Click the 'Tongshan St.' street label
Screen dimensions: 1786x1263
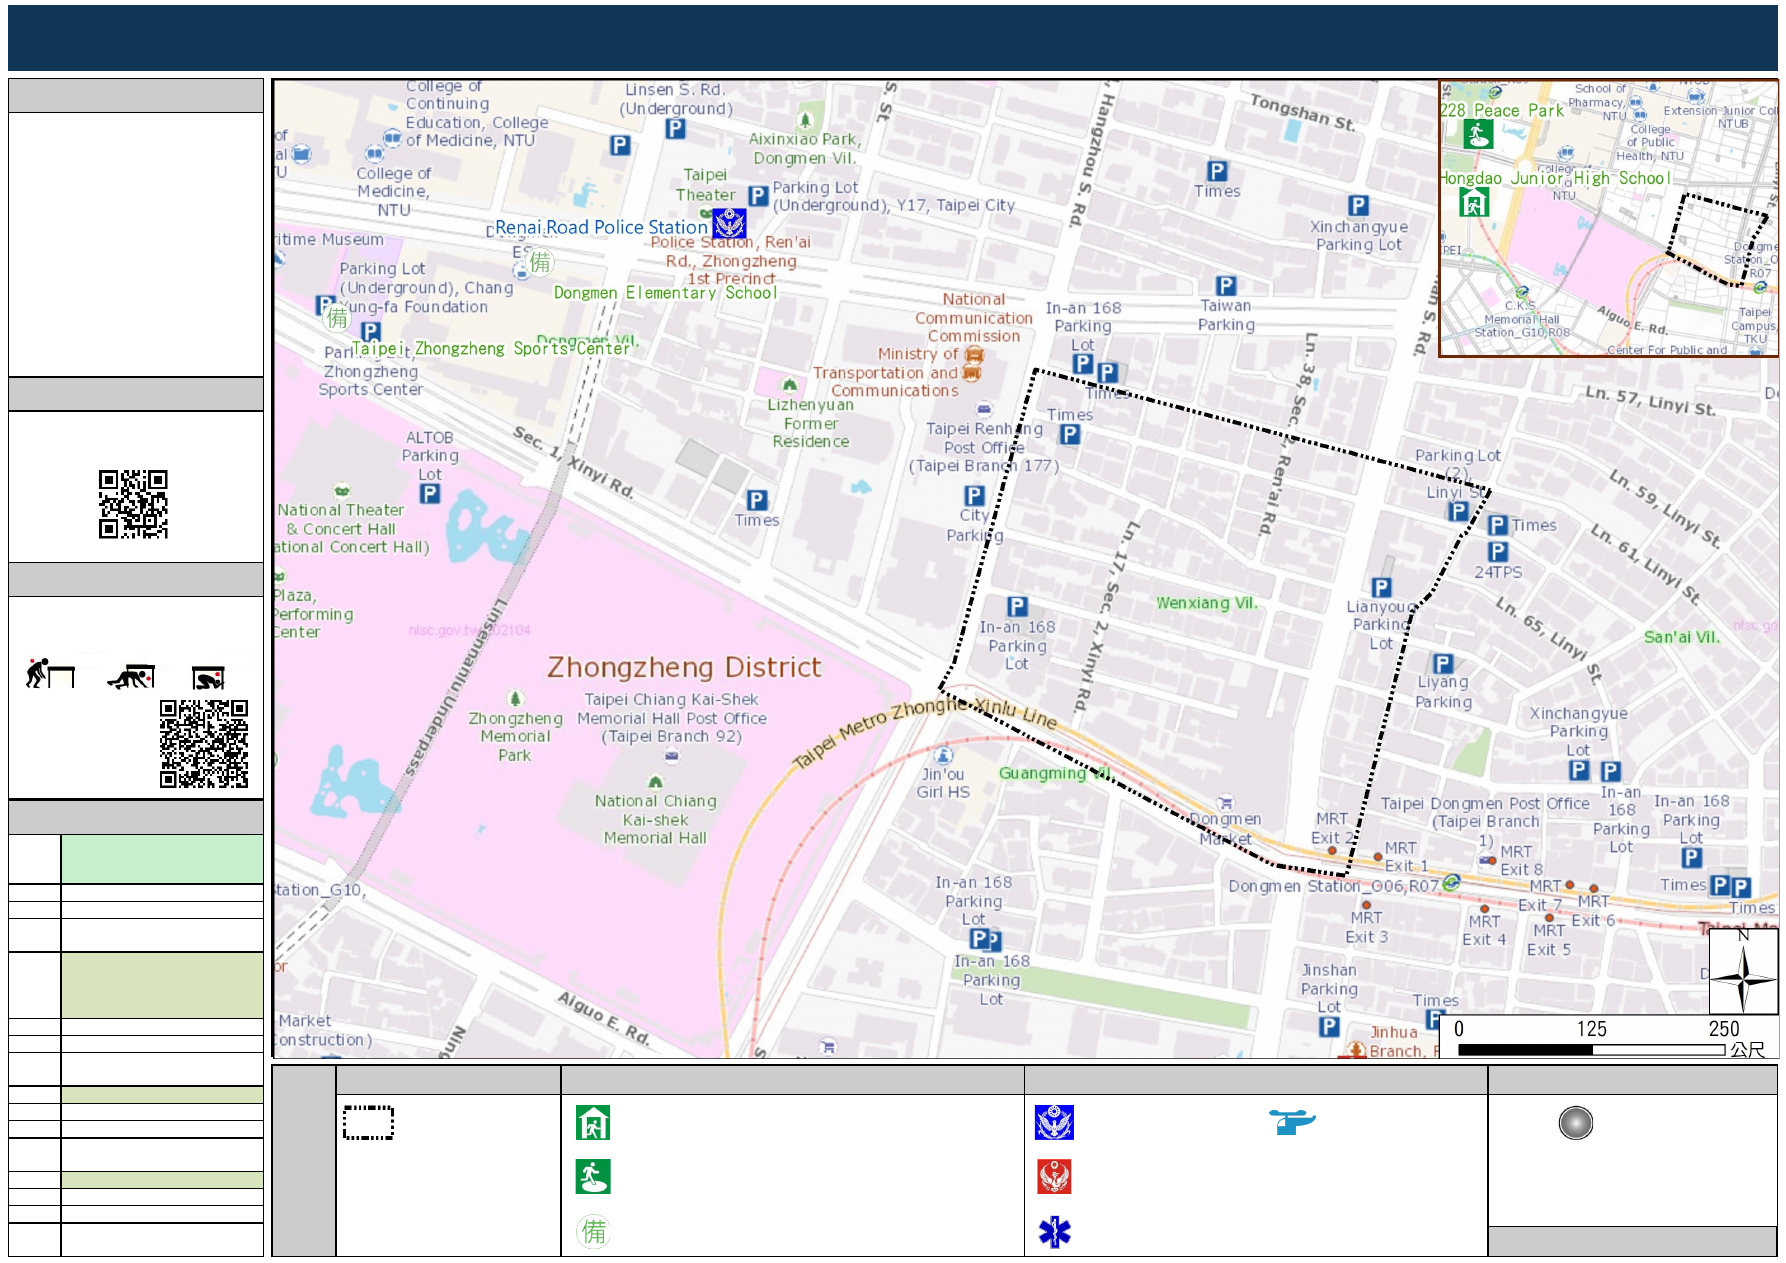click(1302, 112)
